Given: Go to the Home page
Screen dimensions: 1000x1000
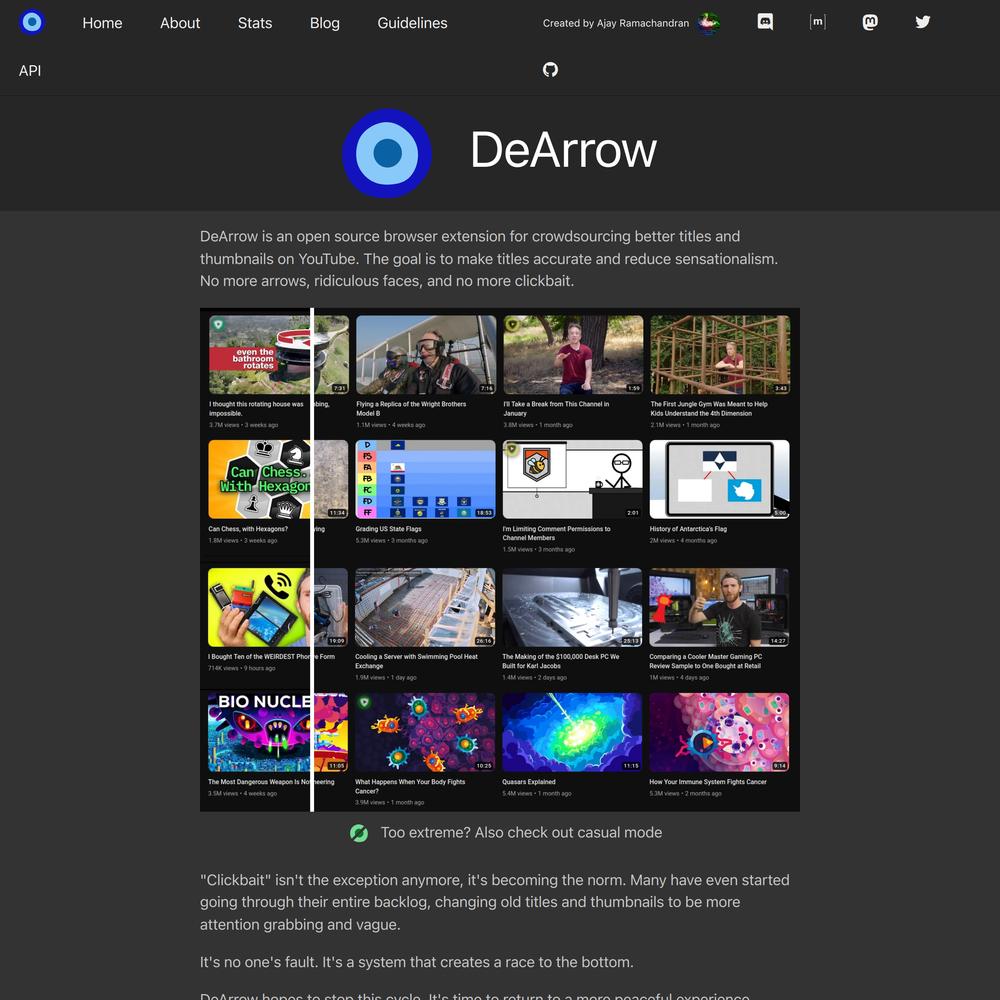Looking at the screenshot, I should point(102,23).
